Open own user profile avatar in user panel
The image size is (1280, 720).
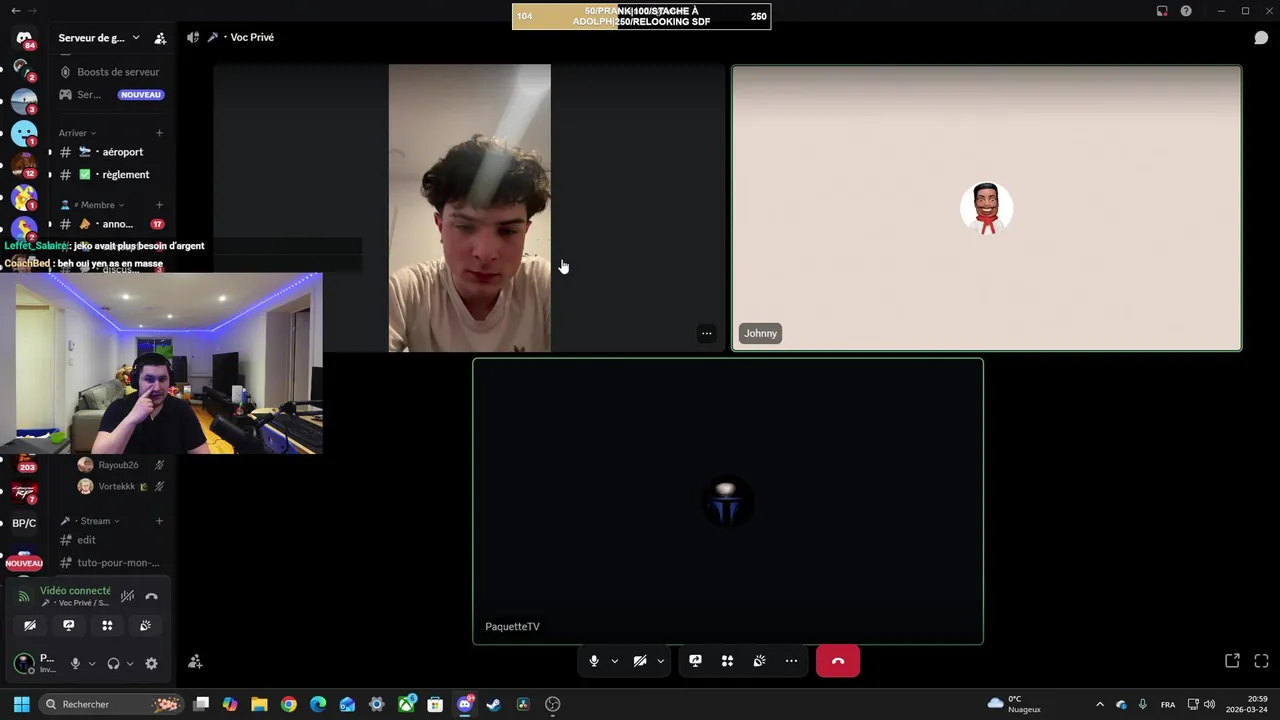[24, 663]
